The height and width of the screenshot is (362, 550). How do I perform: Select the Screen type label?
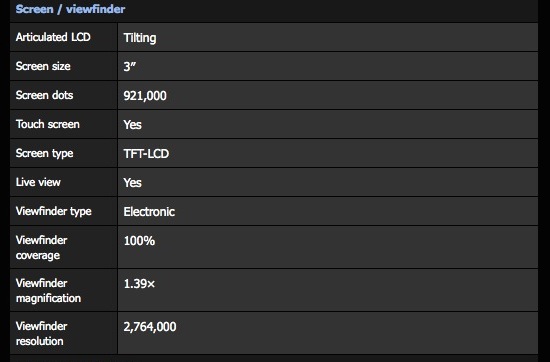44,153
